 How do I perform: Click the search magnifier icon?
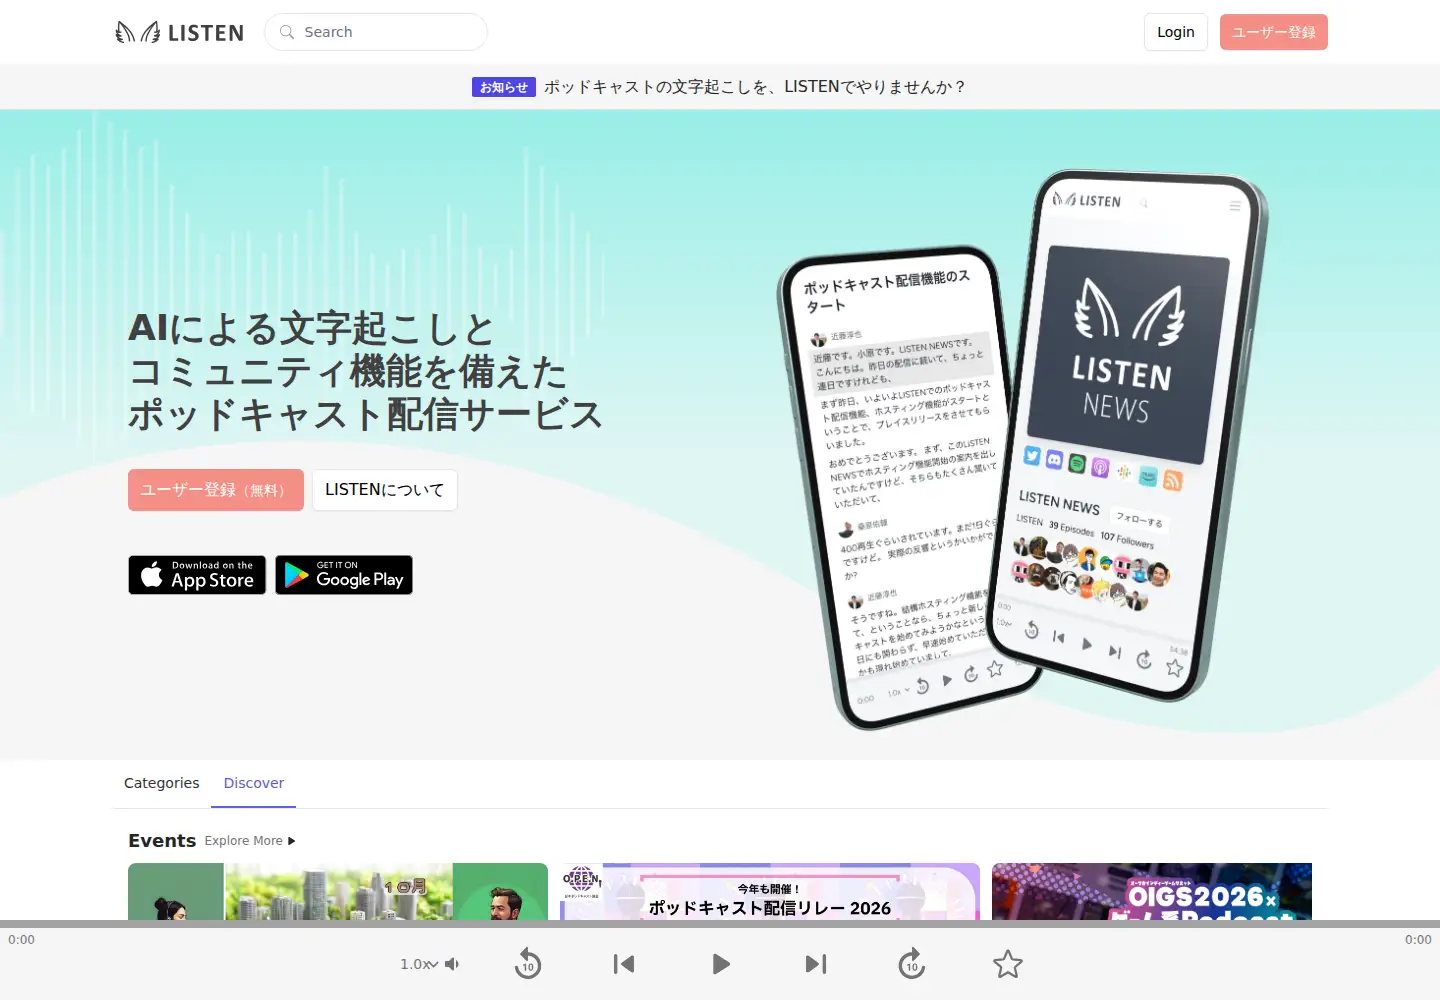[x=287, y=32]
